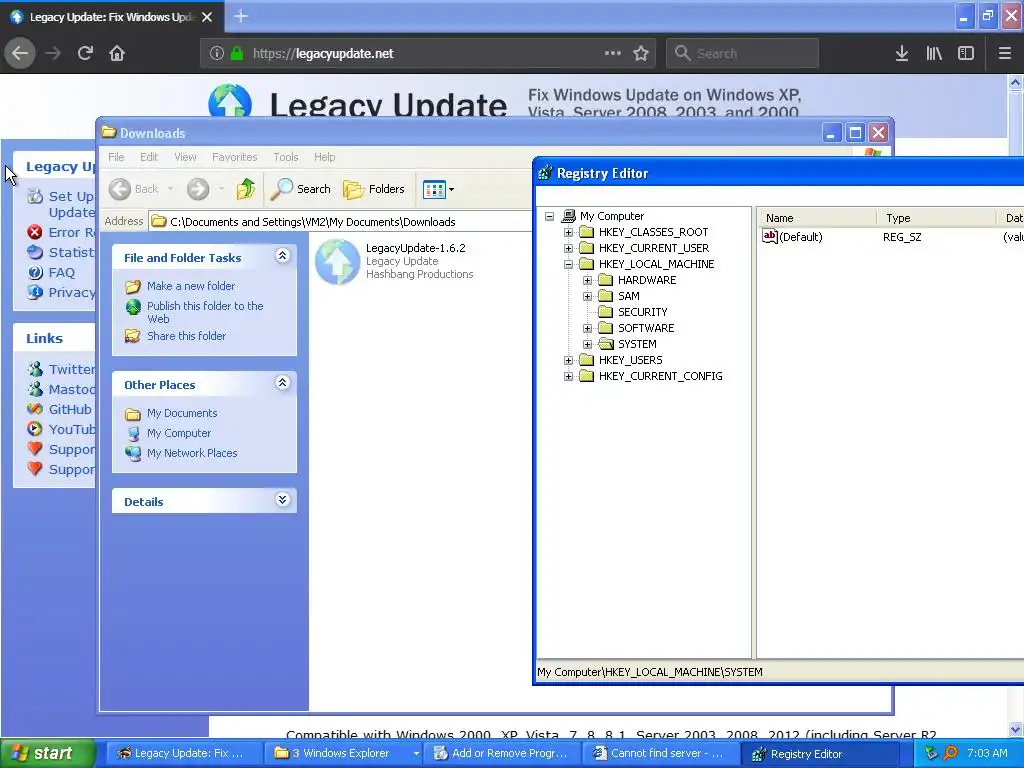Click Publish this folder to the Web

point(205,312)
